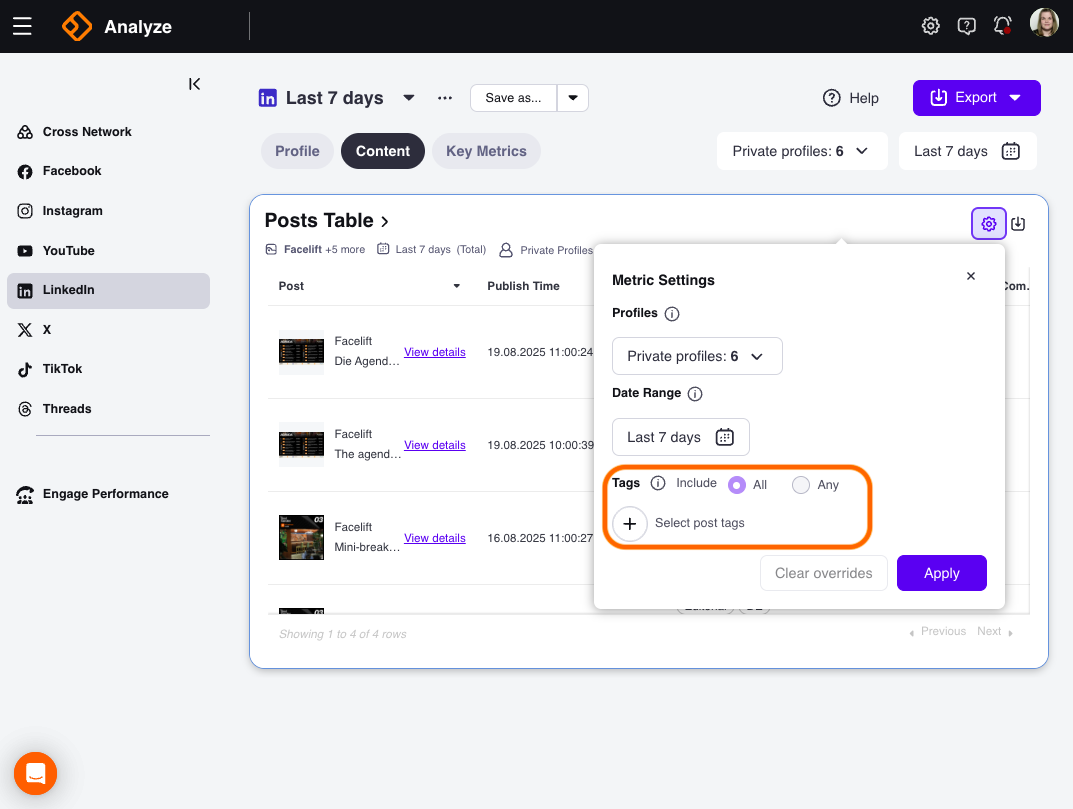
Task: Switch to the Profile tab
Action: coord(297,151)
